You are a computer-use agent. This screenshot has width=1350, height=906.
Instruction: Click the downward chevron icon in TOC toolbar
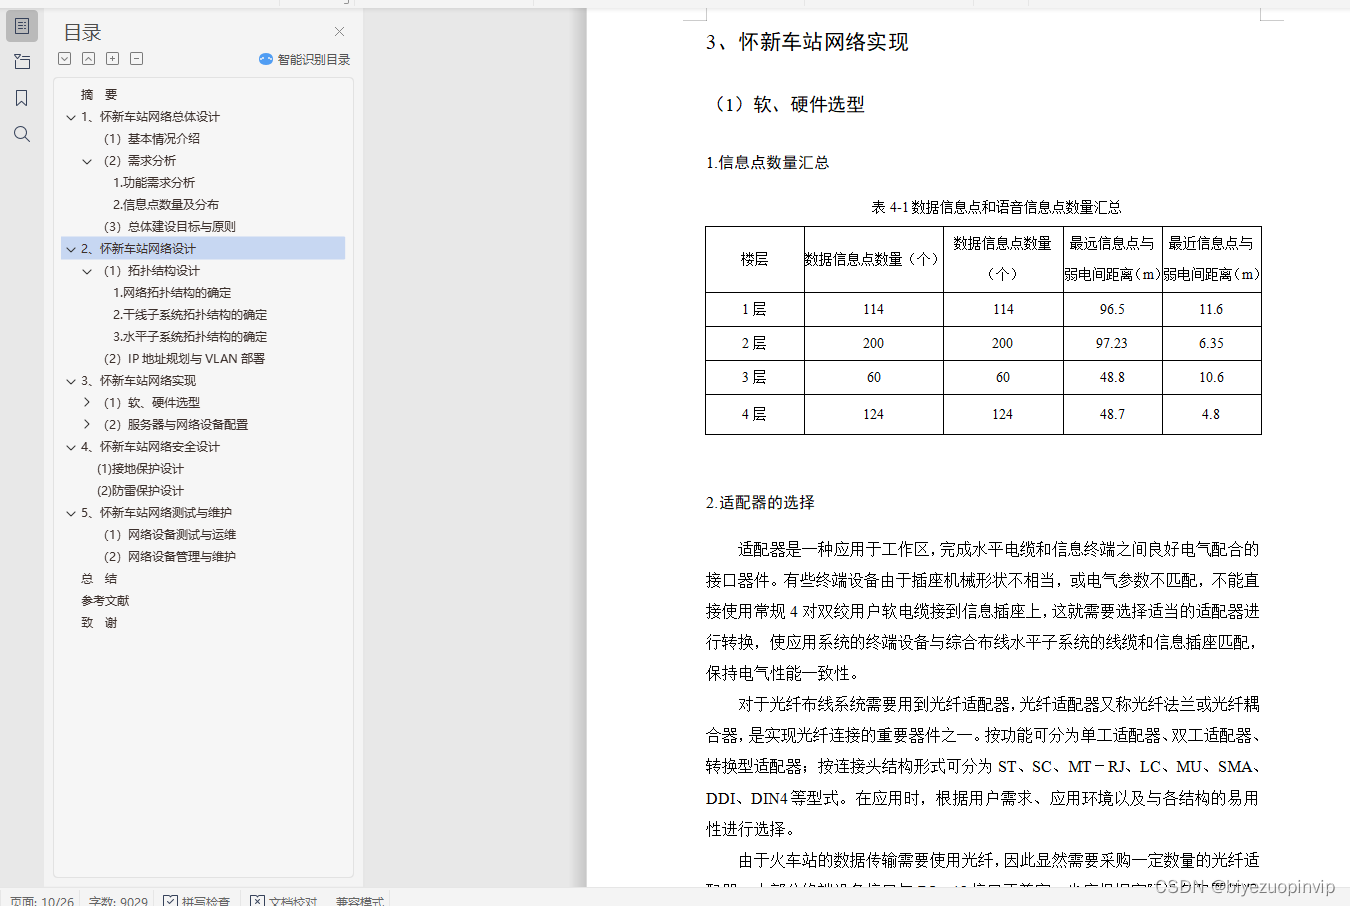64,58
